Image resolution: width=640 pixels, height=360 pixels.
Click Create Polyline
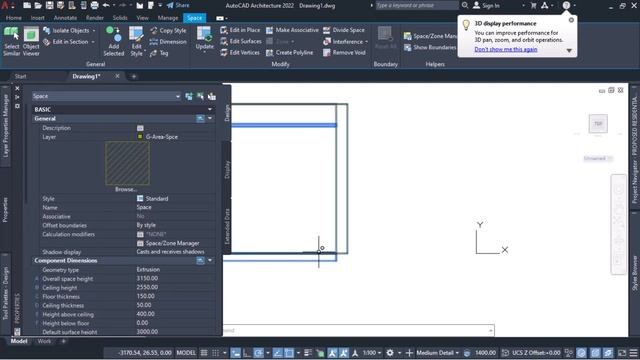coord(290,52)
